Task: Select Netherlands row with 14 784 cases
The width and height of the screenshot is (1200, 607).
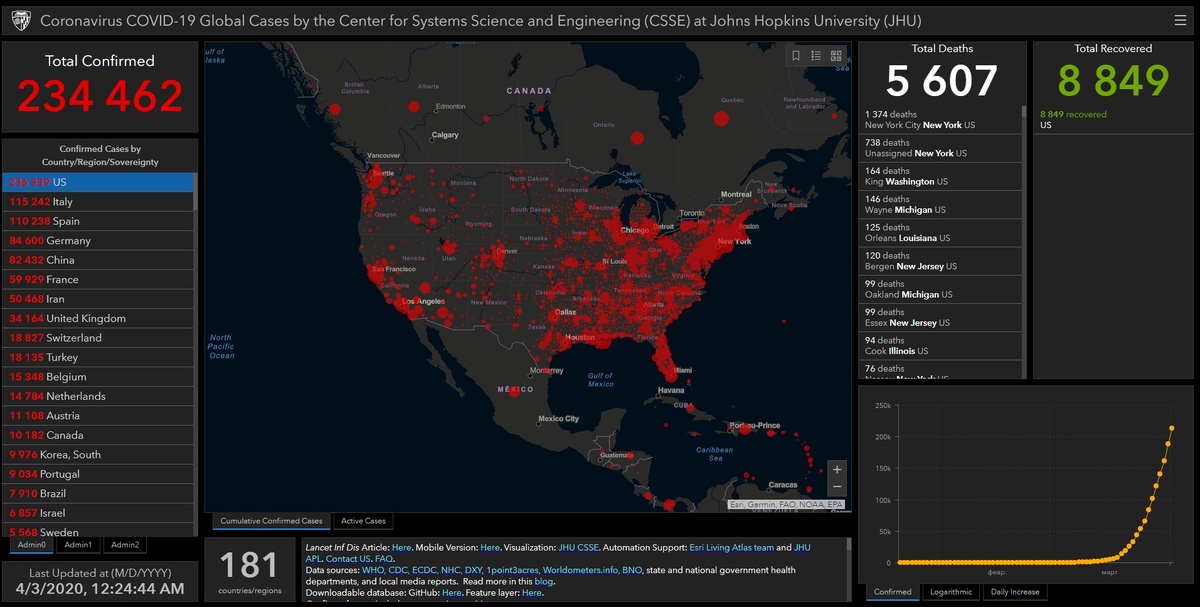Action: coord(98,397)
